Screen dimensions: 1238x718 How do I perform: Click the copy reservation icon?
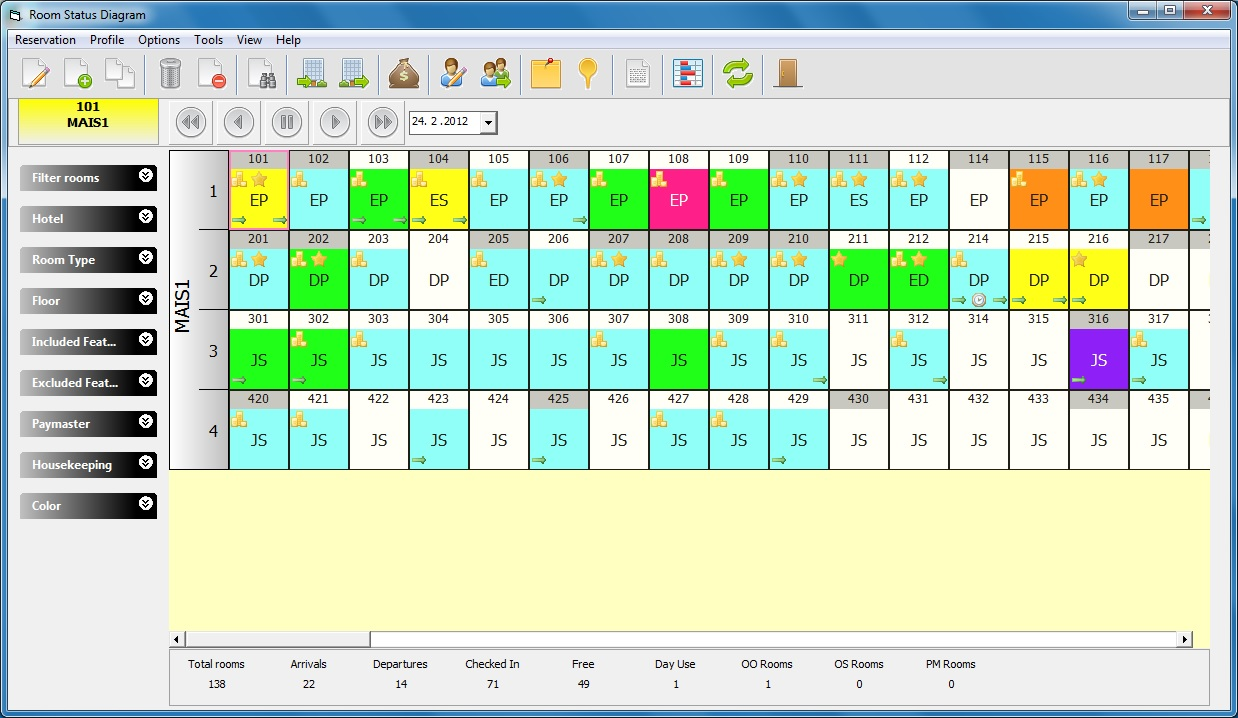pos(120,74)
